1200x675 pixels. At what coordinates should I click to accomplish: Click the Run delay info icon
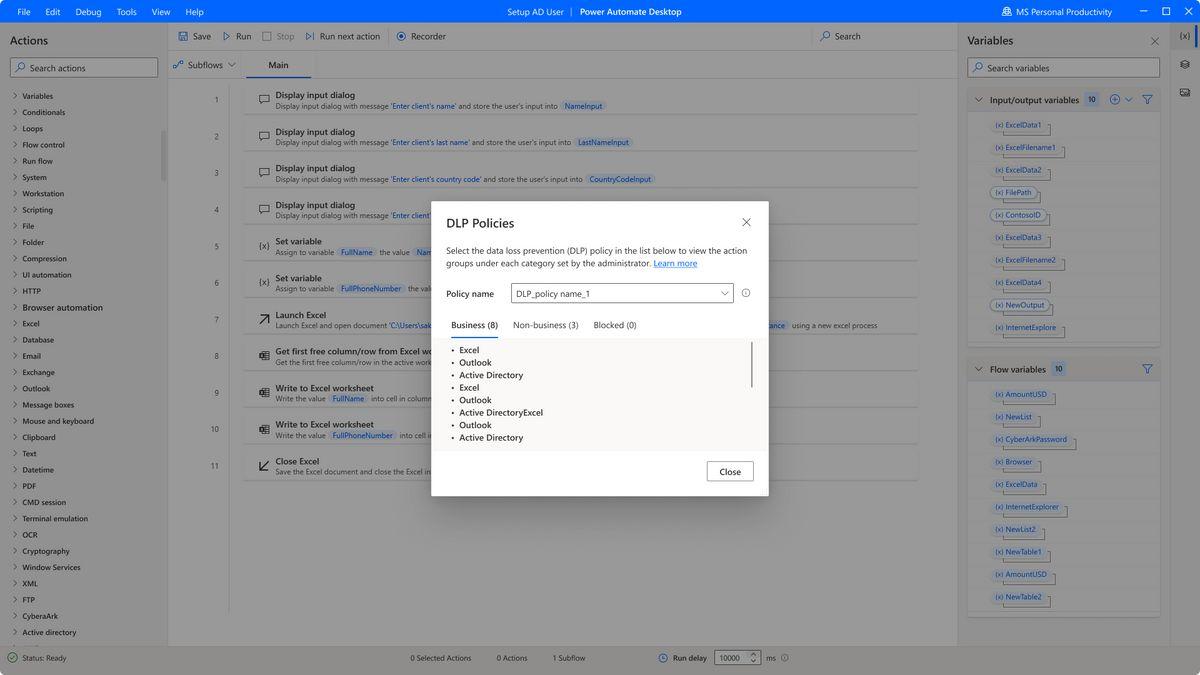[785, 658]
